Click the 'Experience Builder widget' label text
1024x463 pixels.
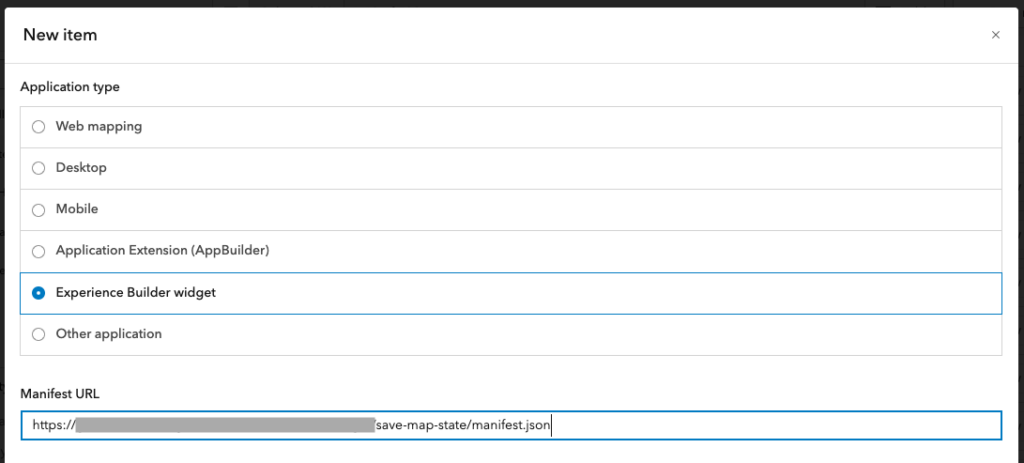coord(136,293)
